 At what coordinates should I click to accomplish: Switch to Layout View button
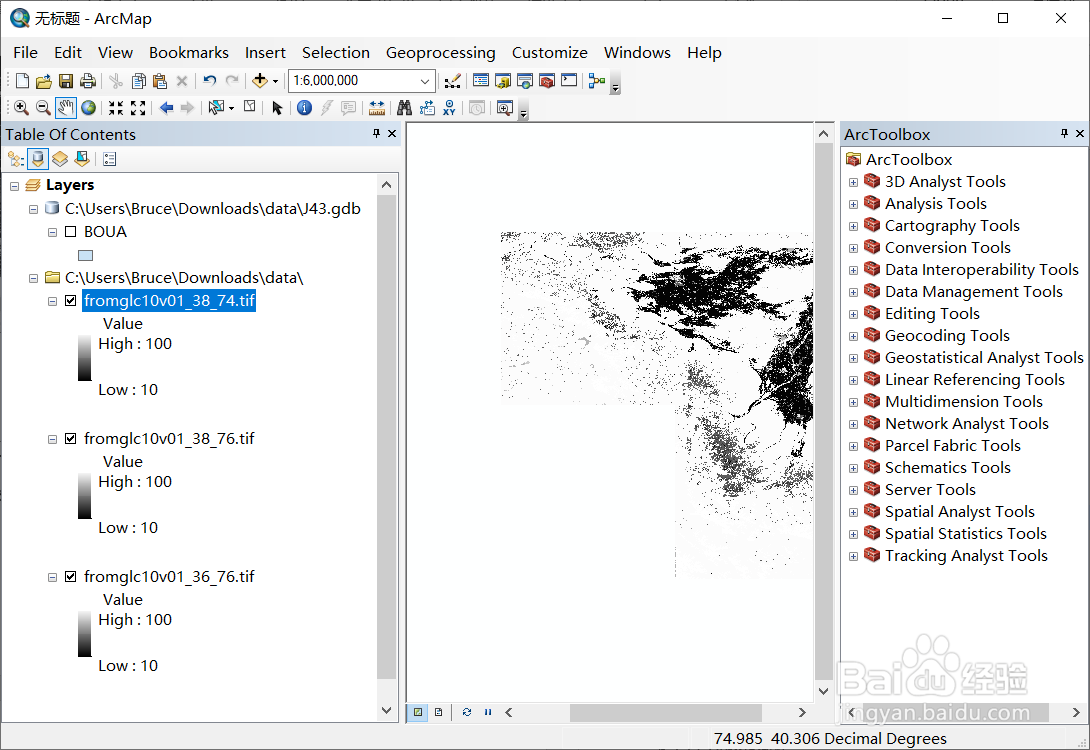click(439, 712)
